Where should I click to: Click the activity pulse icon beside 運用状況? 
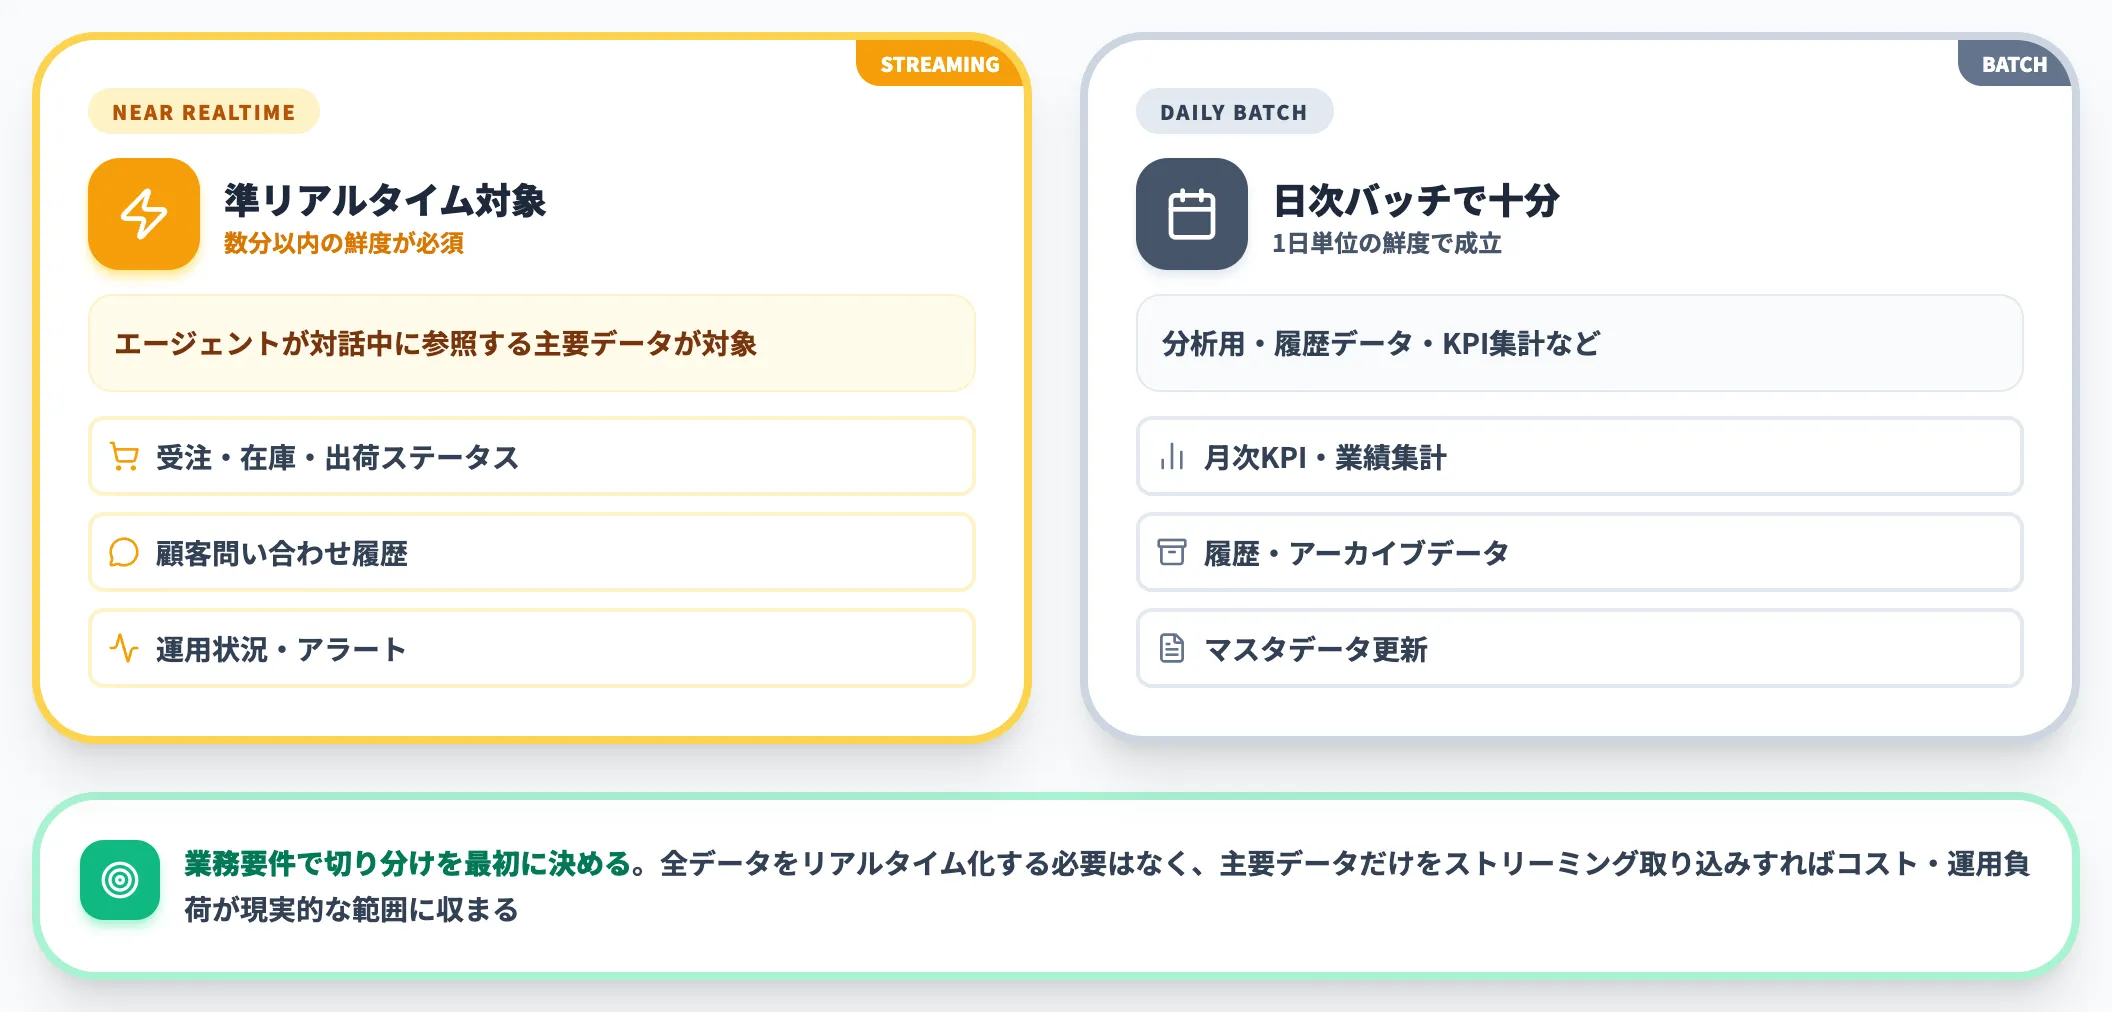(x=124, y=649)
